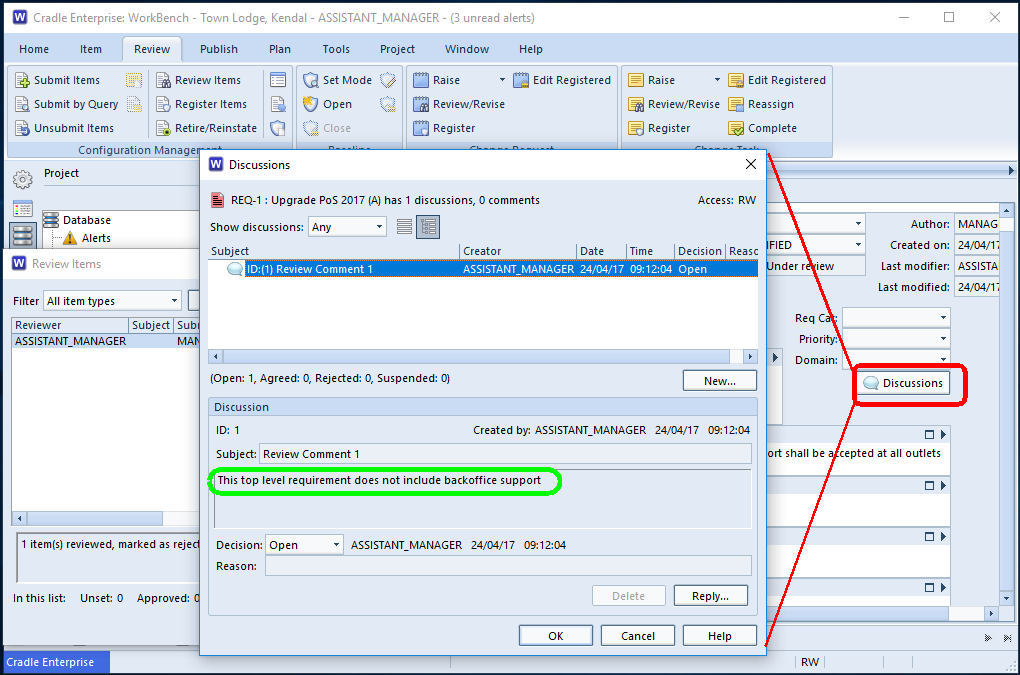Click the Creator column header in Discussions
This screenshot has height=675, width=1020.
click(x=518, y=251)
